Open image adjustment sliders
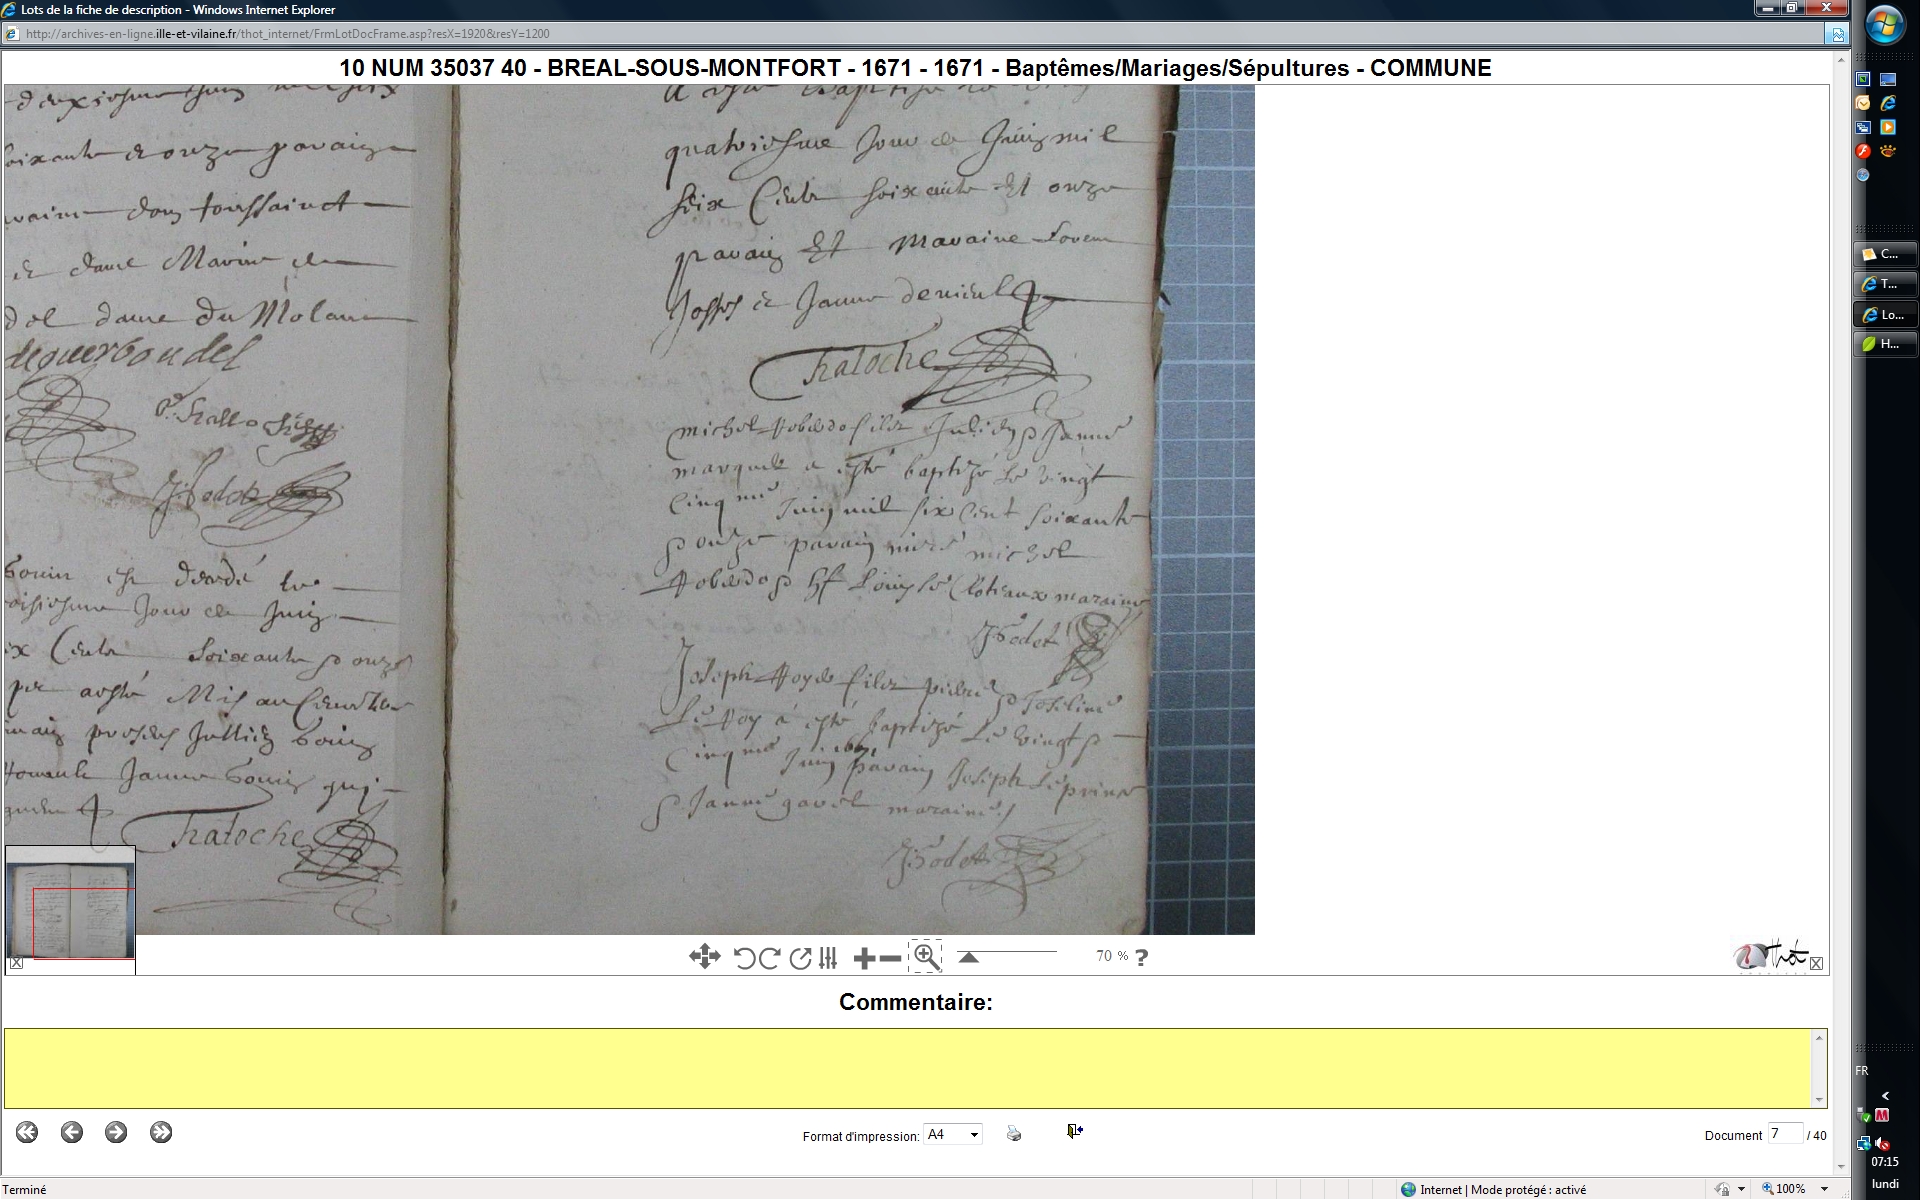Image resolution: width=1920 pixels, height=1200 pixels. click(x=828, y=958)
